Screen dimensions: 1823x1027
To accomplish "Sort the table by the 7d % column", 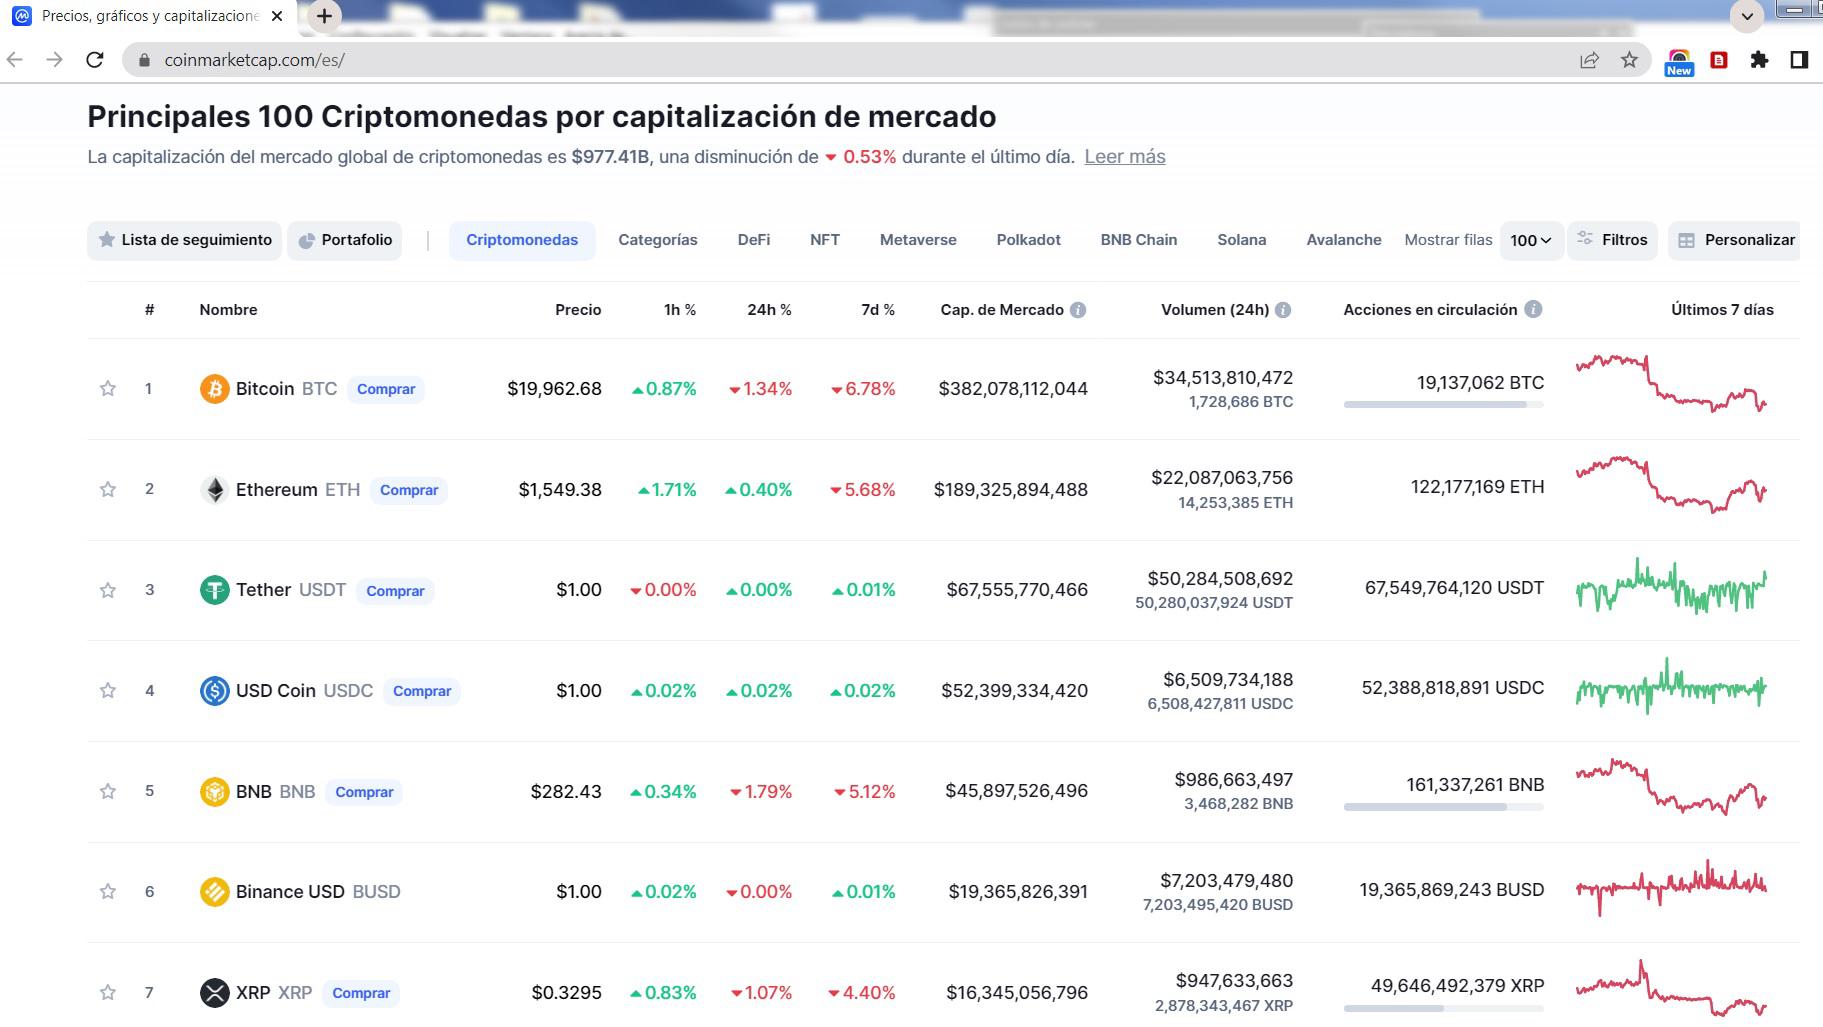I will tap(878, 310).
